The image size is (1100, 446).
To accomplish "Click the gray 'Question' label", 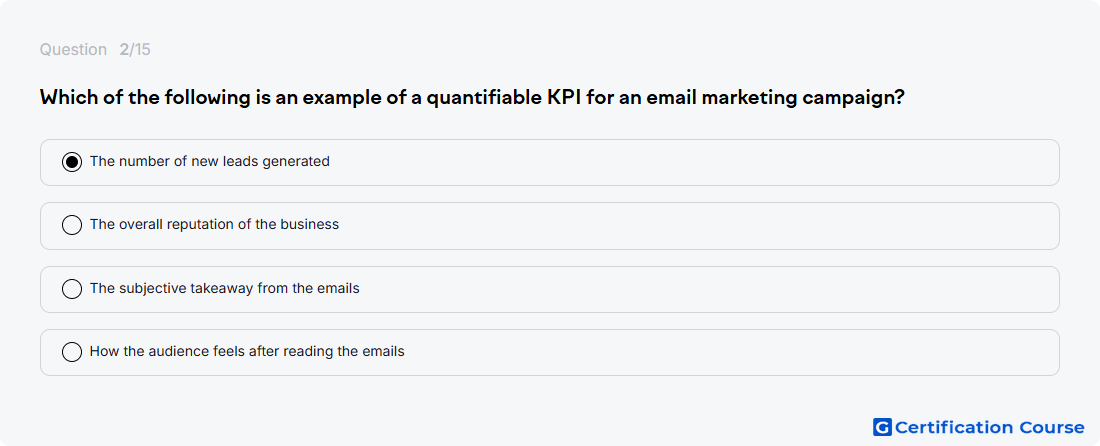I will [73, 50].
